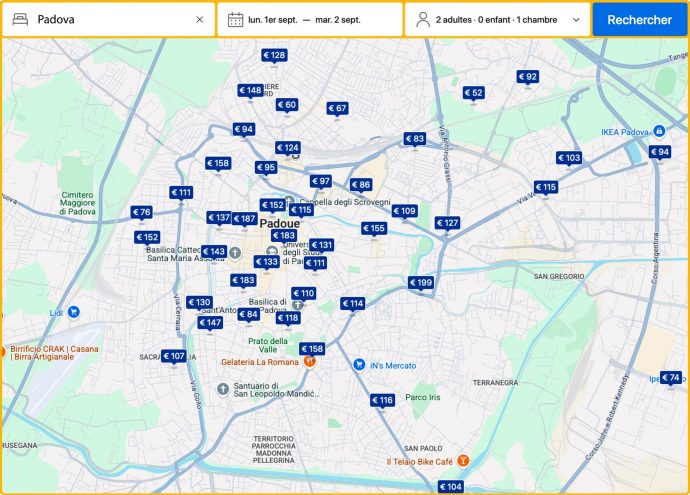The height and width of the screenshot is (495, 690).
Task: Choose the € 74 price marker
Action: coord(671,378)
